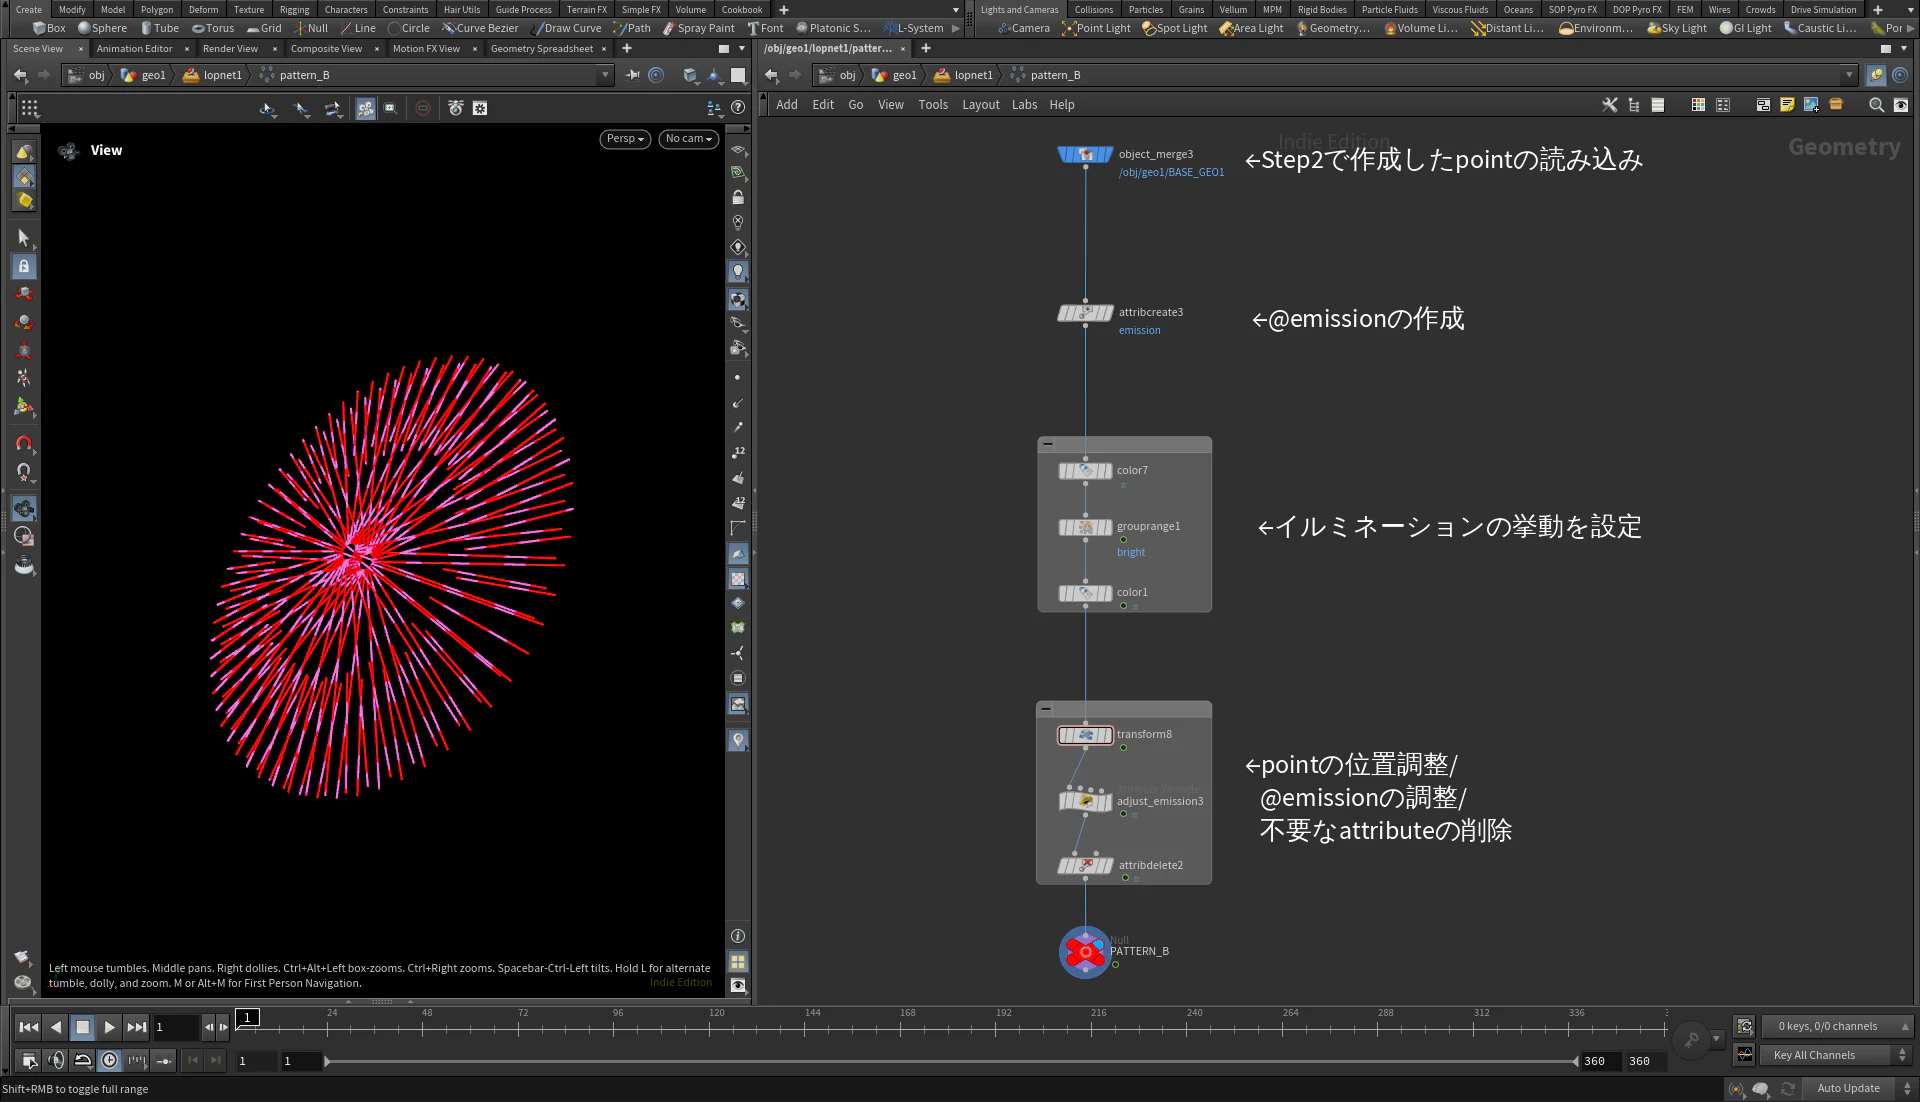Click the Camera shelf tool
1920x1102 pixels.
[1023, 28]
